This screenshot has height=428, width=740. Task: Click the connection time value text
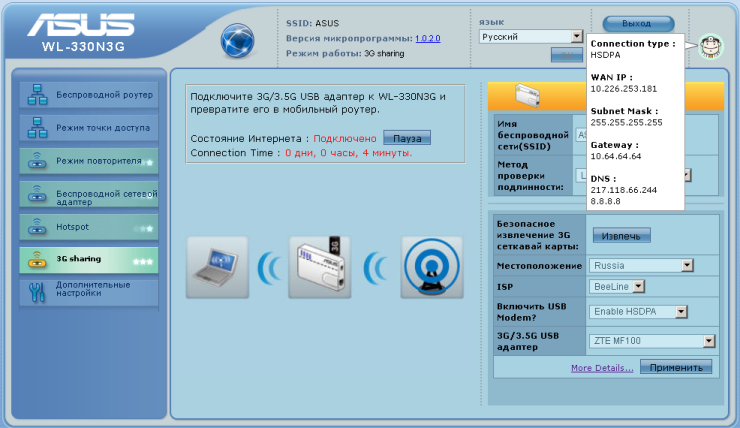pyautogui.click(x=348, y=153)
